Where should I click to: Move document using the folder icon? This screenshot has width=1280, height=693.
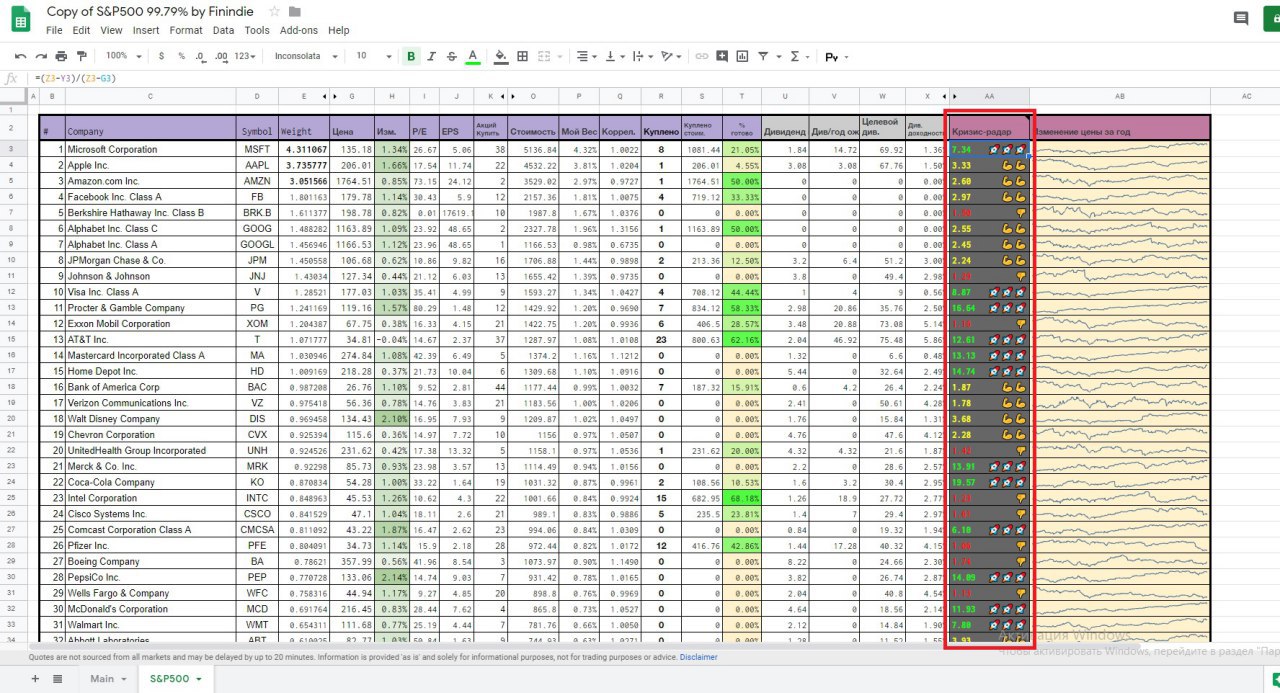294,12
